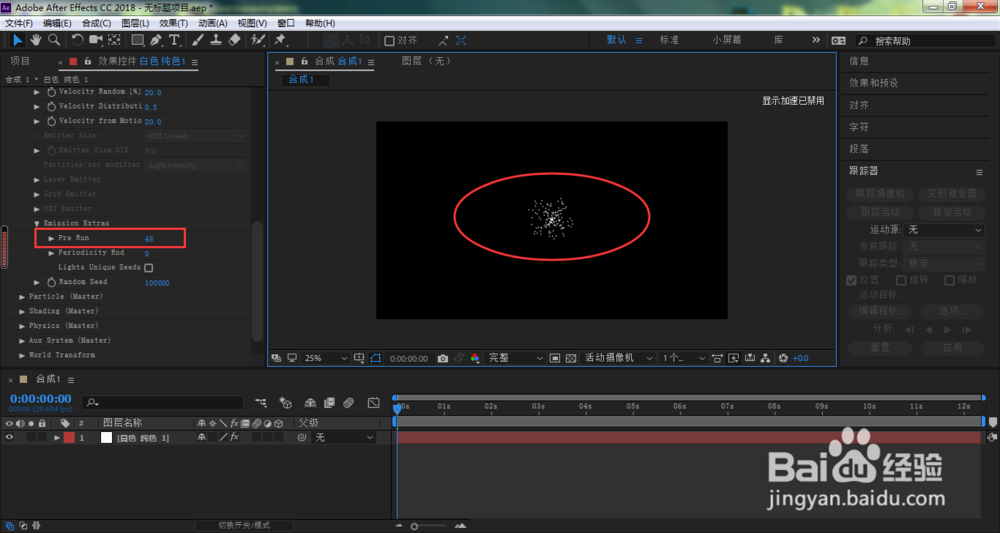Open the 效果(T) menu
This screenshot has width=1000, height=533.
(x=173, y=23)
